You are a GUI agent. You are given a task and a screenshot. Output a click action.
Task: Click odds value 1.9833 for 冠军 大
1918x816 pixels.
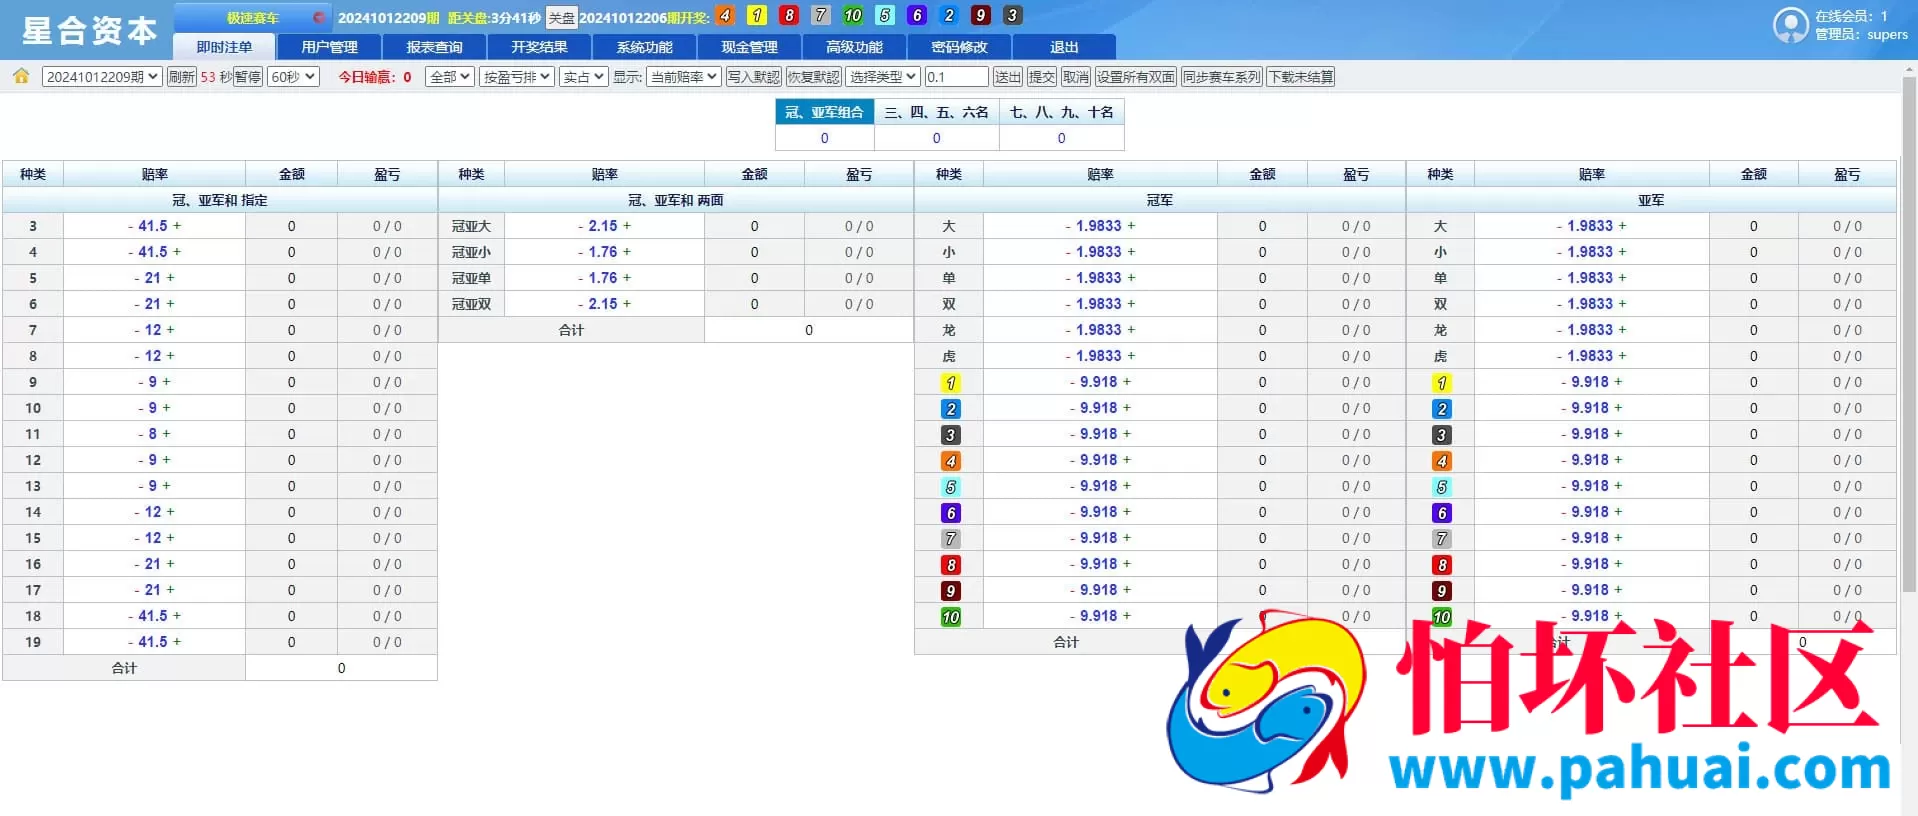(1098, 226)
